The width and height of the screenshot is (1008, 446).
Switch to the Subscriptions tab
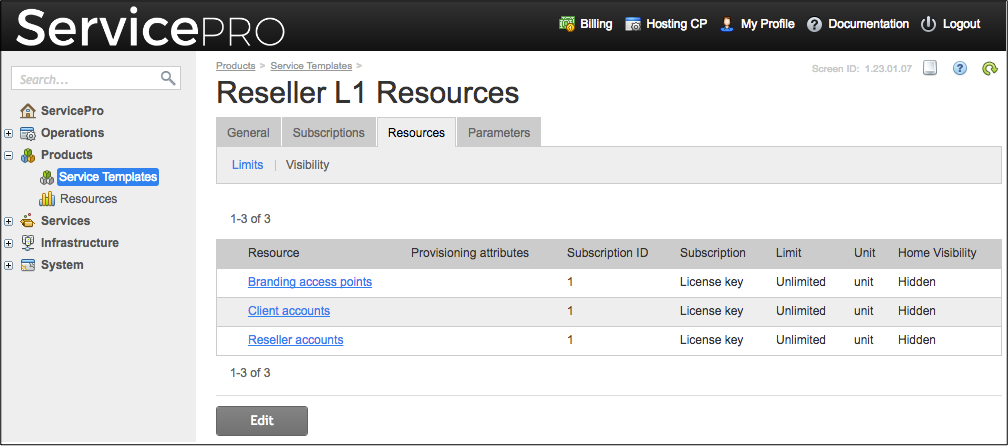click(x=328, y=132)
